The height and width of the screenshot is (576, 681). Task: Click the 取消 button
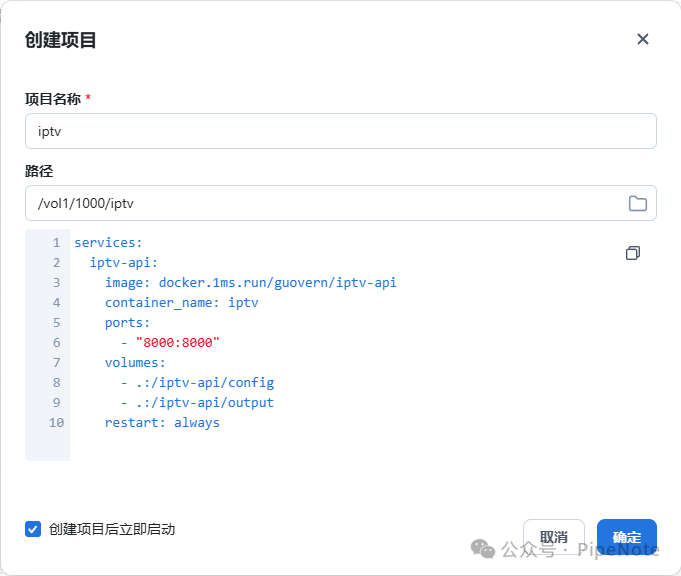point(553,537)
